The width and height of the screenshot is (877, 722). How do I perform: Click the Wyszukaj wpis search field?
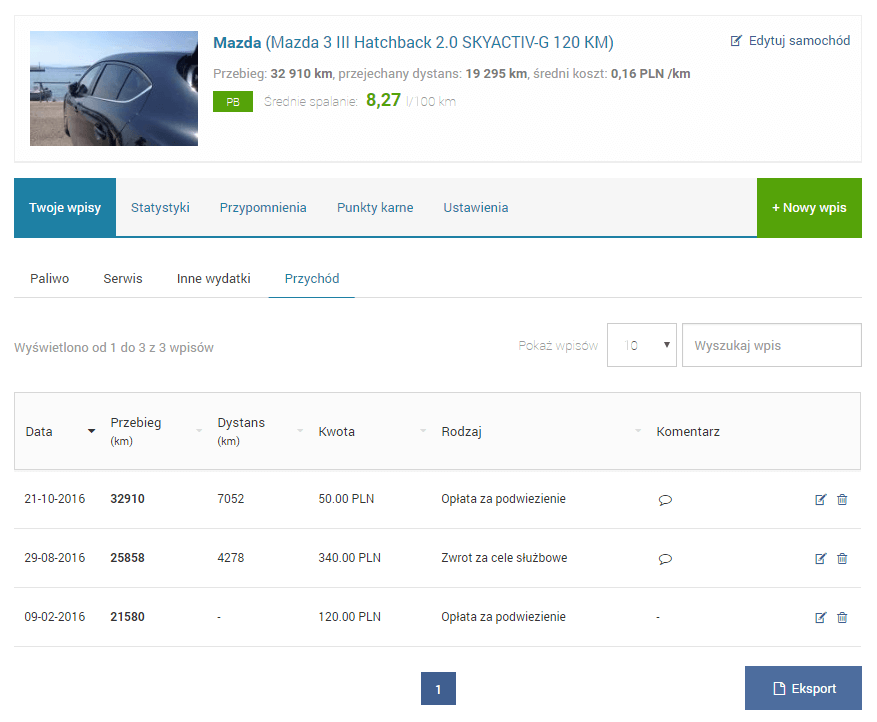tap(771, 345)
